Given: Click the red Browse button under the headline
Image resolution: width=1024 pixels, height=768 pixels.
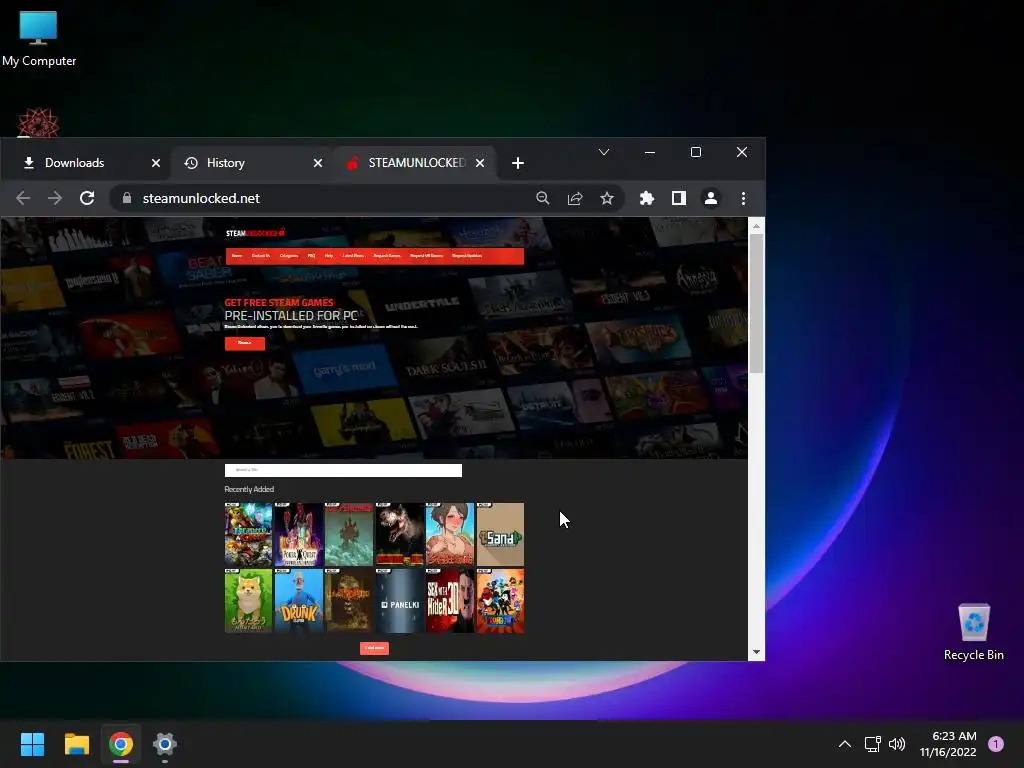Looking at the screenshot, I should pyautogui.click(x=245, y=343).
